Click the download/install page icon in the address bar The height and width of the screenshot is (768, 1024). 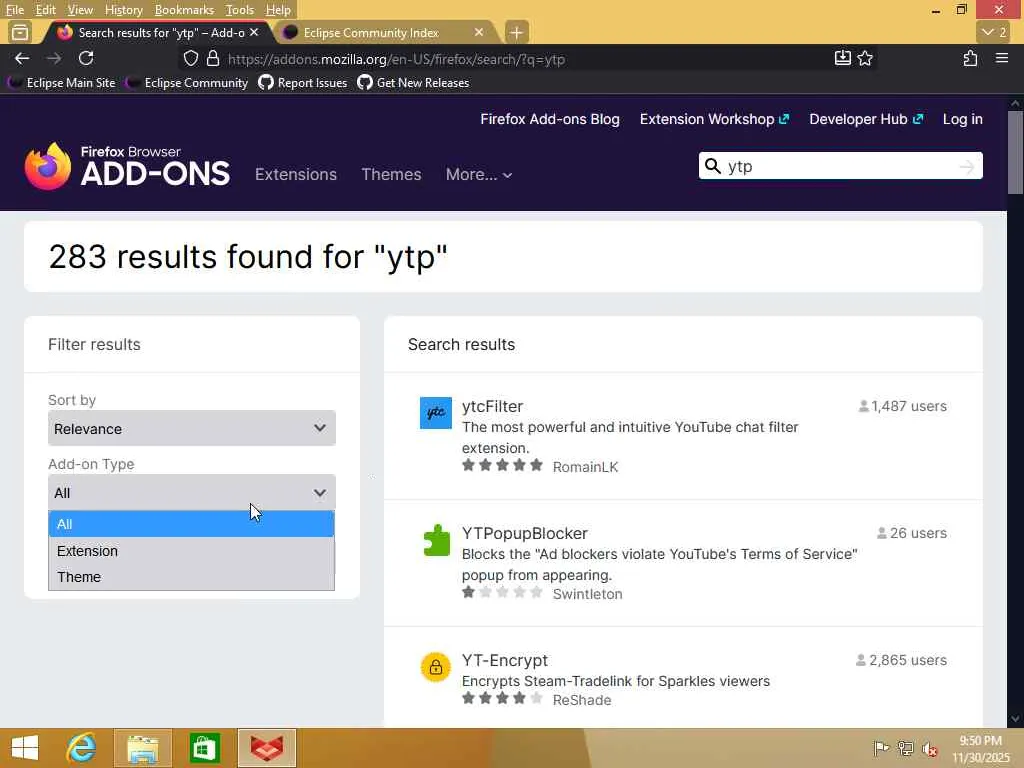pyautogui.click(x=842, y=58)
